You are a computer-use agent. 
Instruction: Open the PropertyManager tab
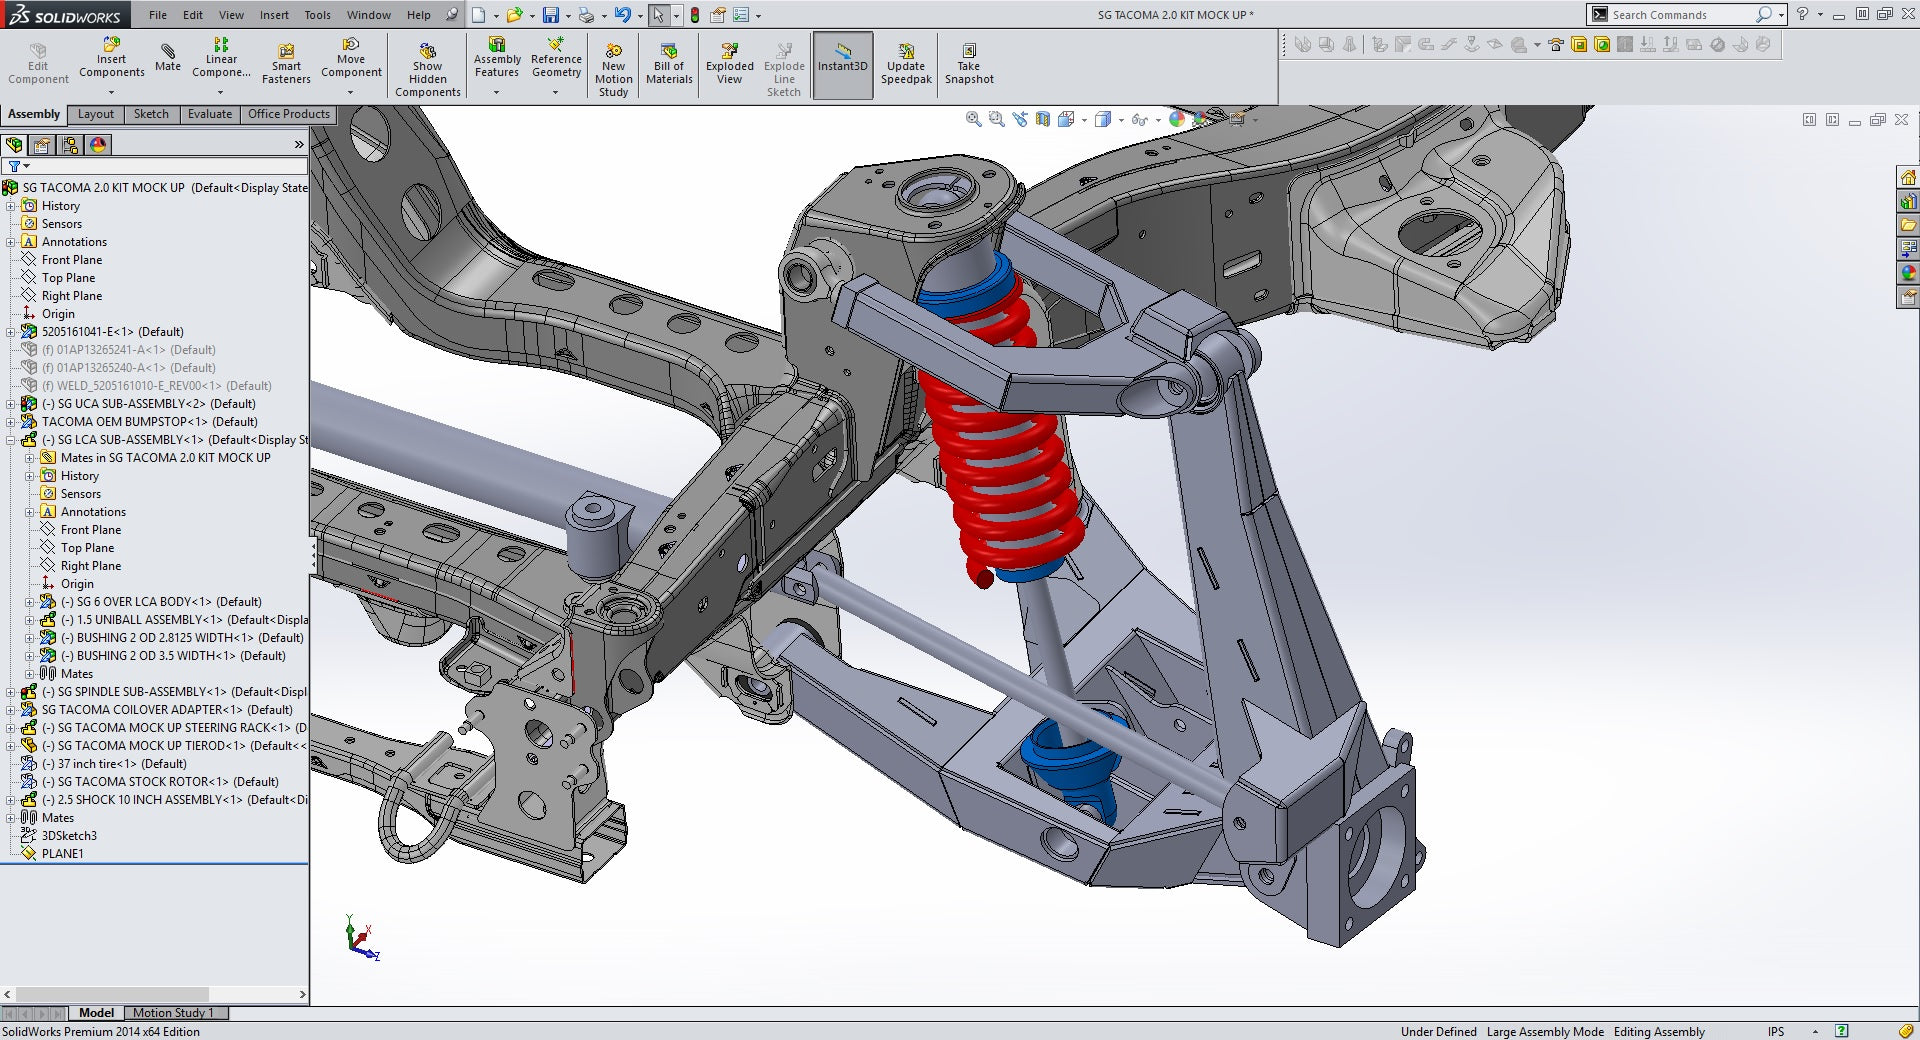tap(43, 145)
